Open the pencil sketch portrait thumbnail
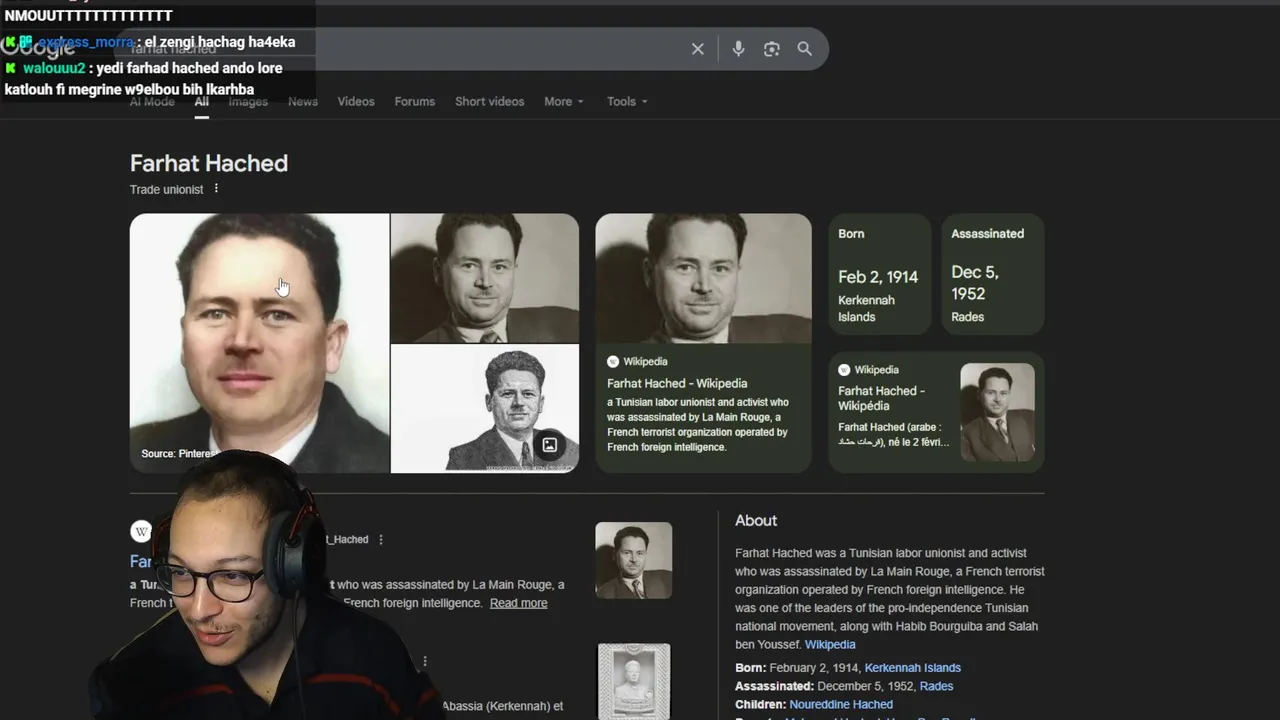The width and height of the screenshot is (1280, 720). 485,409
